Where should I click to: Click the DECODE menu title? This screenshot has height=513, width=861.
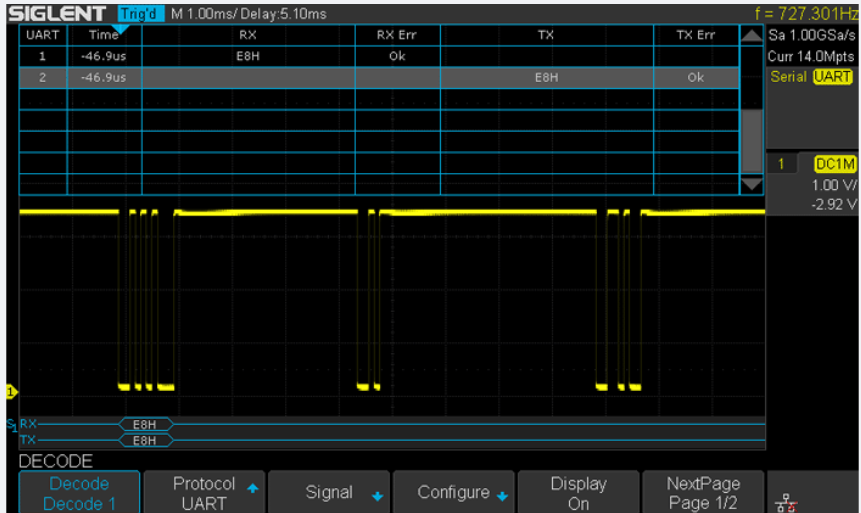55,461
